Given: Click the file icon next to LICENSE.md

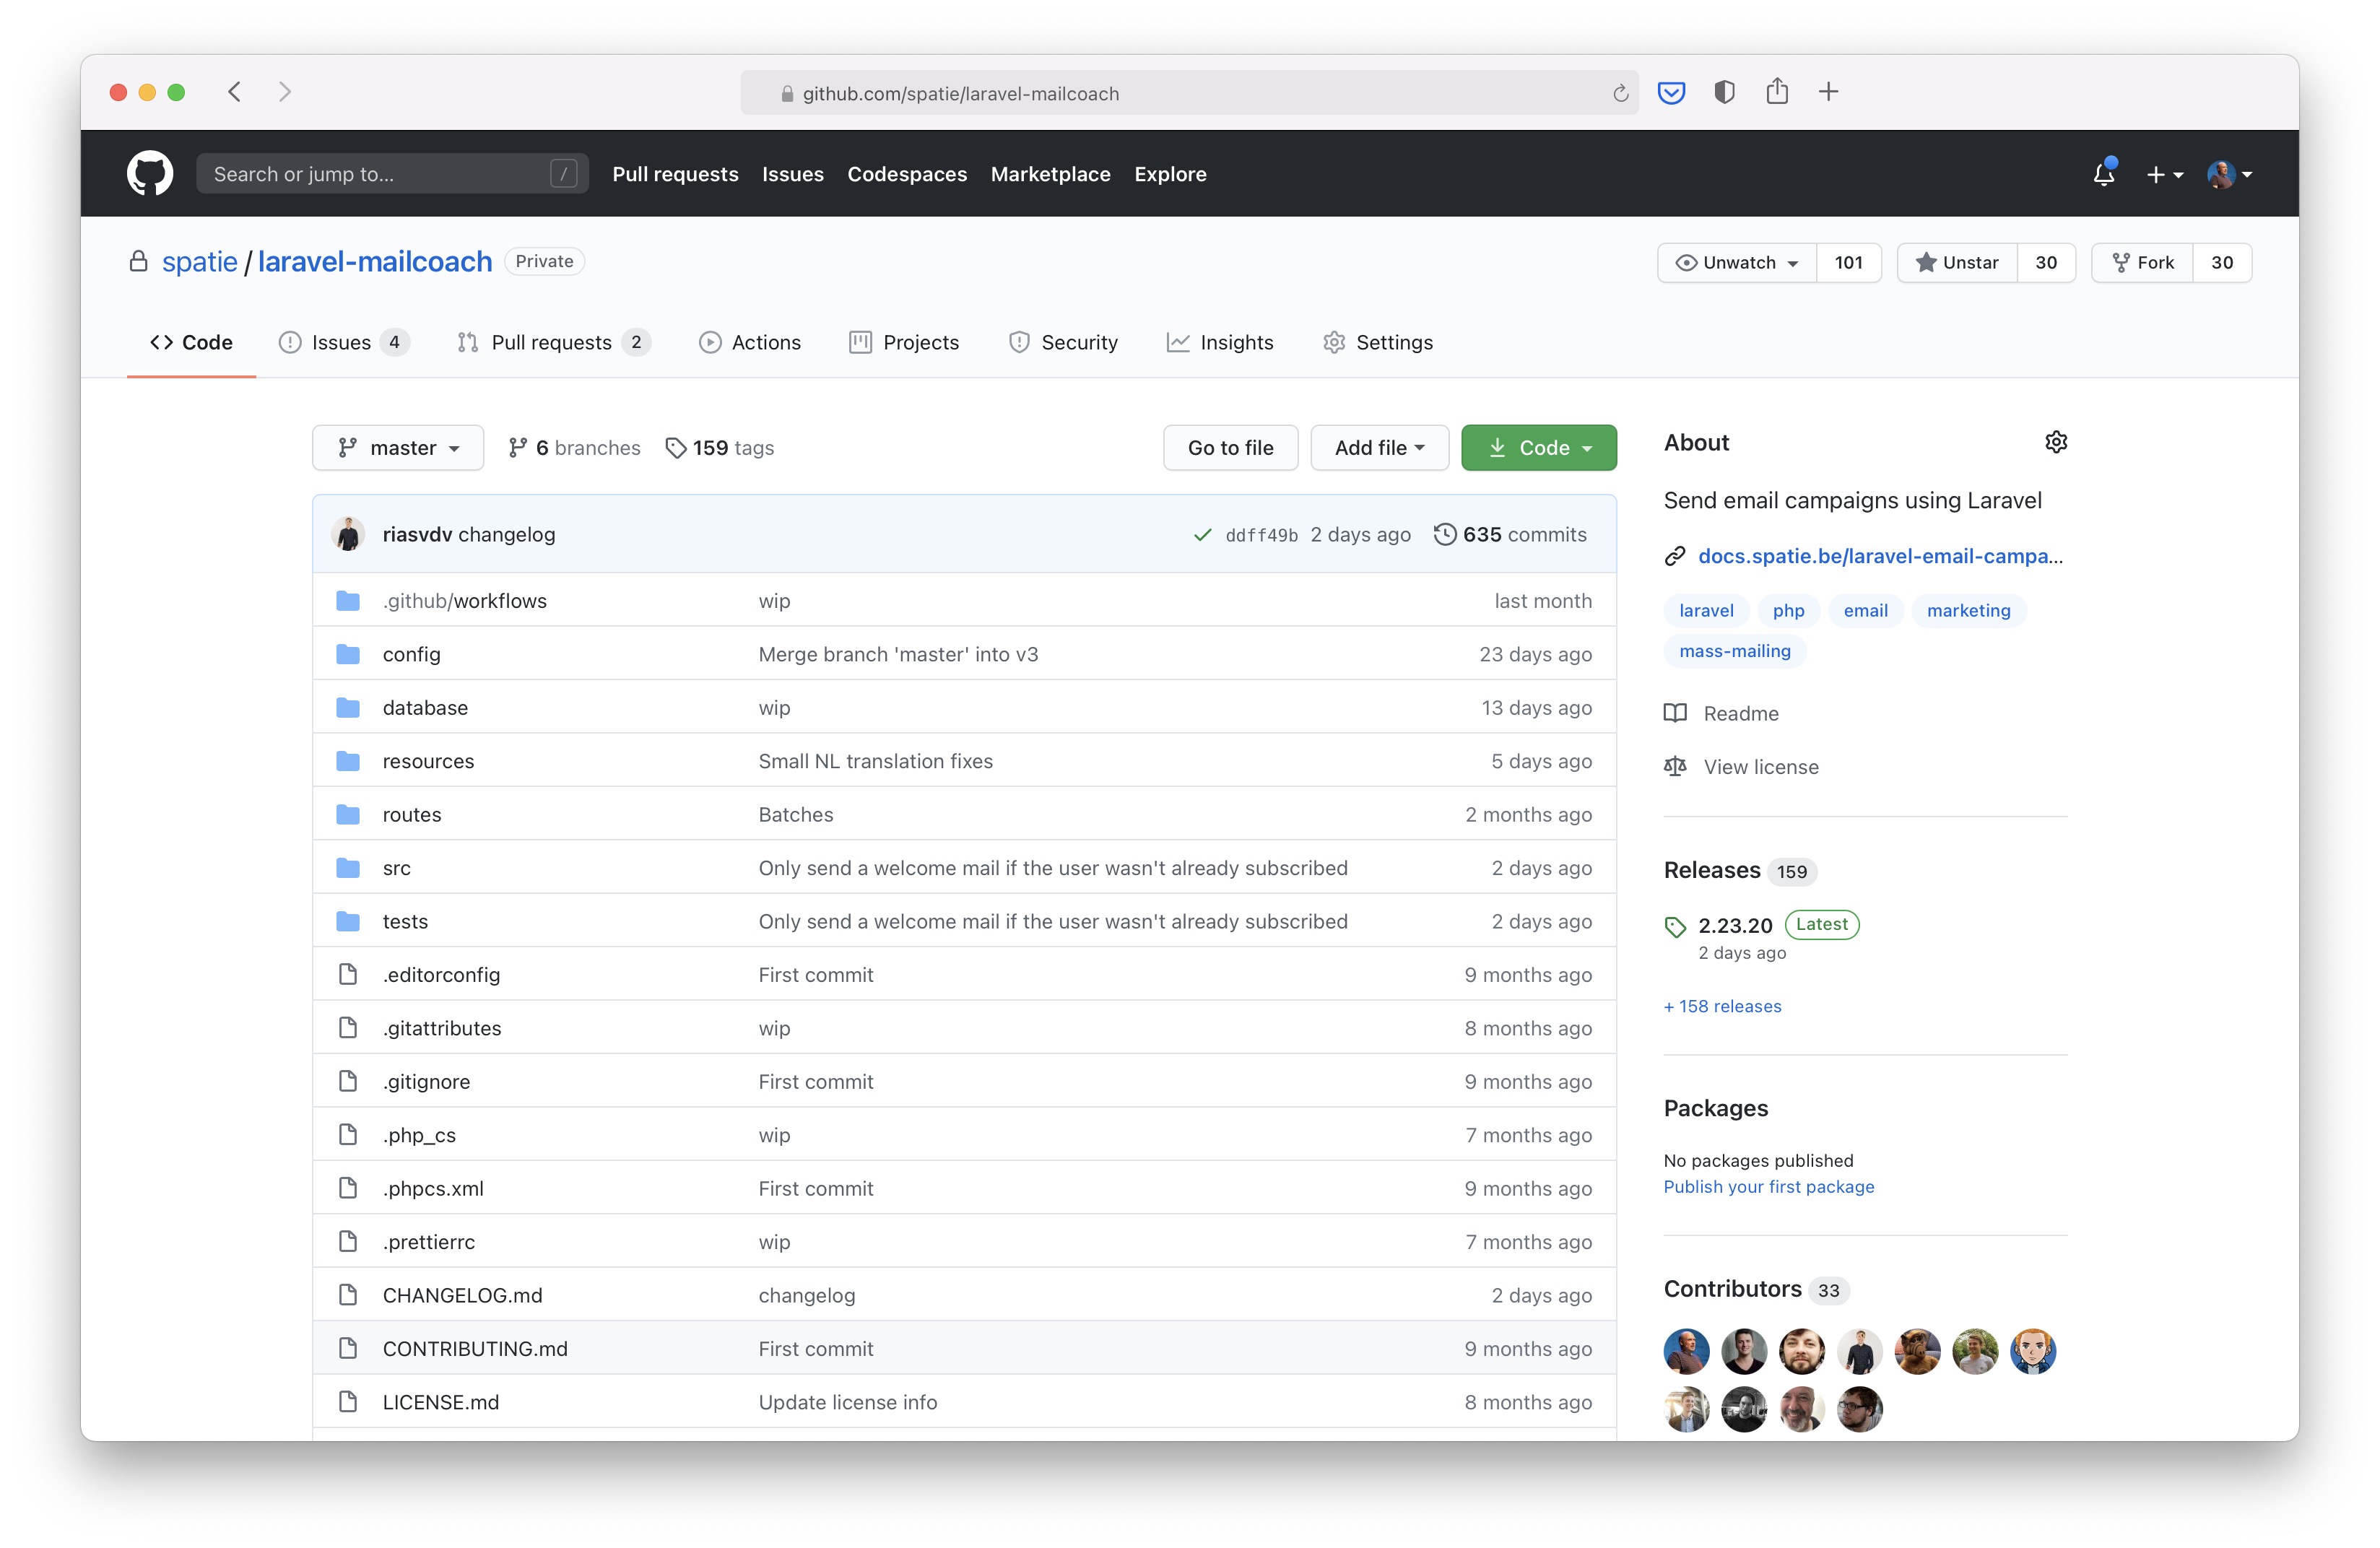Looking at the screenshot, I should tap(348, 1402).
